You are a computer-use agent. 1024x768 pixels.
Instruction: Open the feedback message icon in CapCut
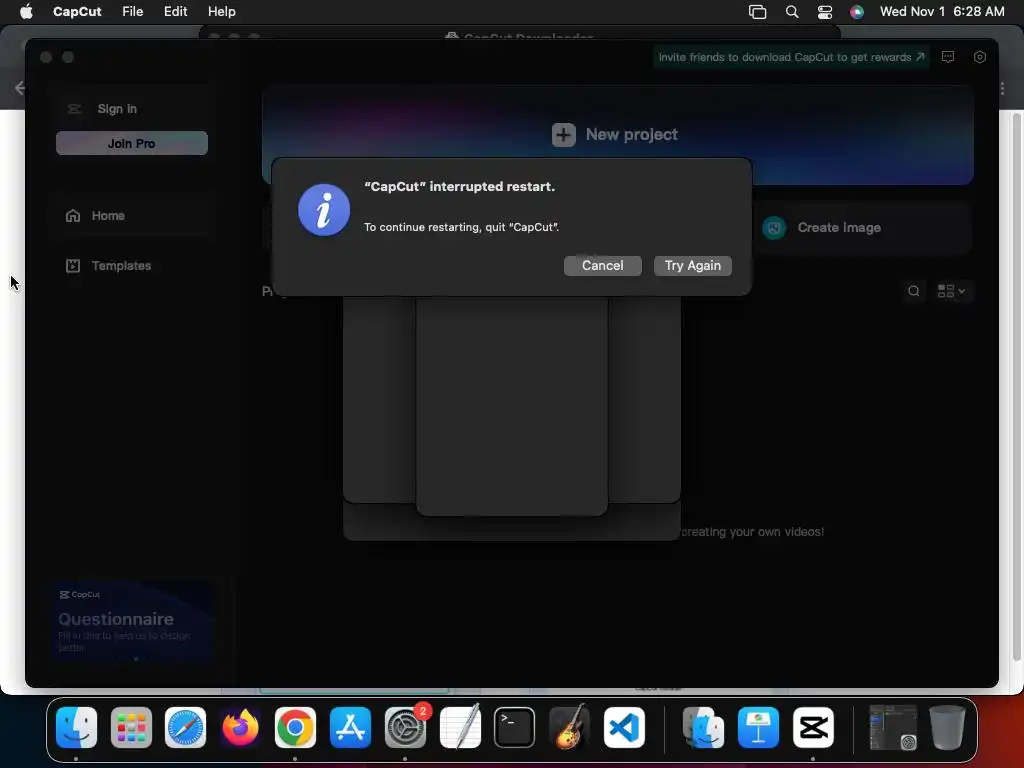(948, 57)
